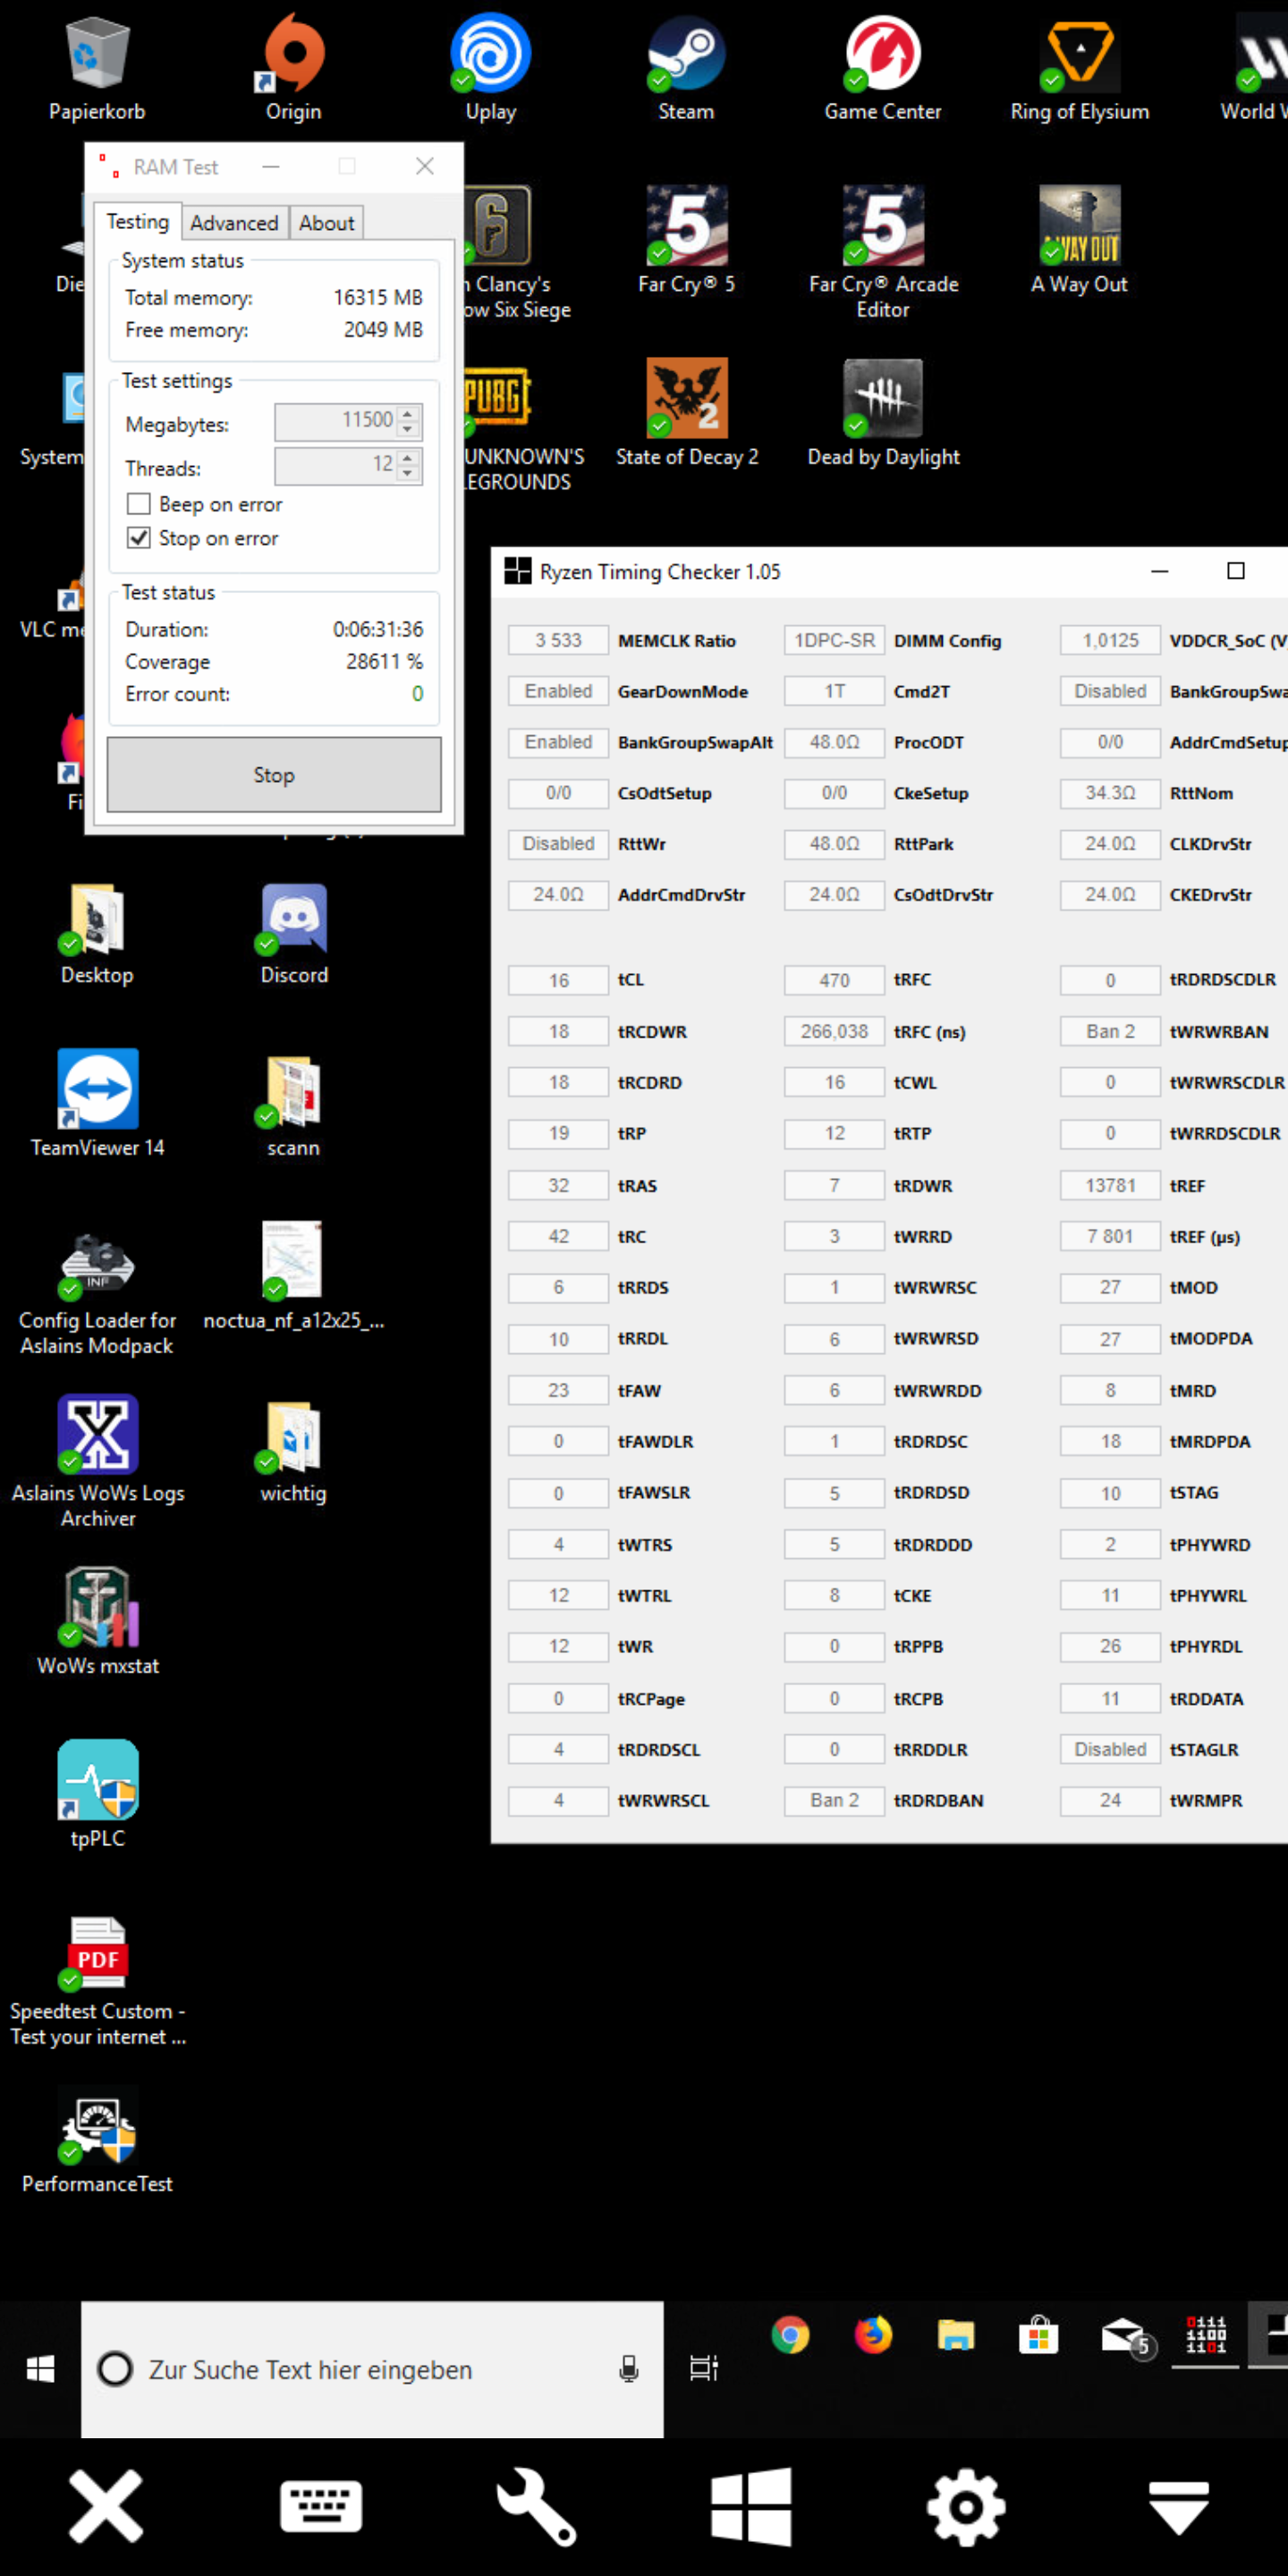Launch State of Decay 2 icon
The height and width of the screenshot is (2576, 1288).
point(686,414)
